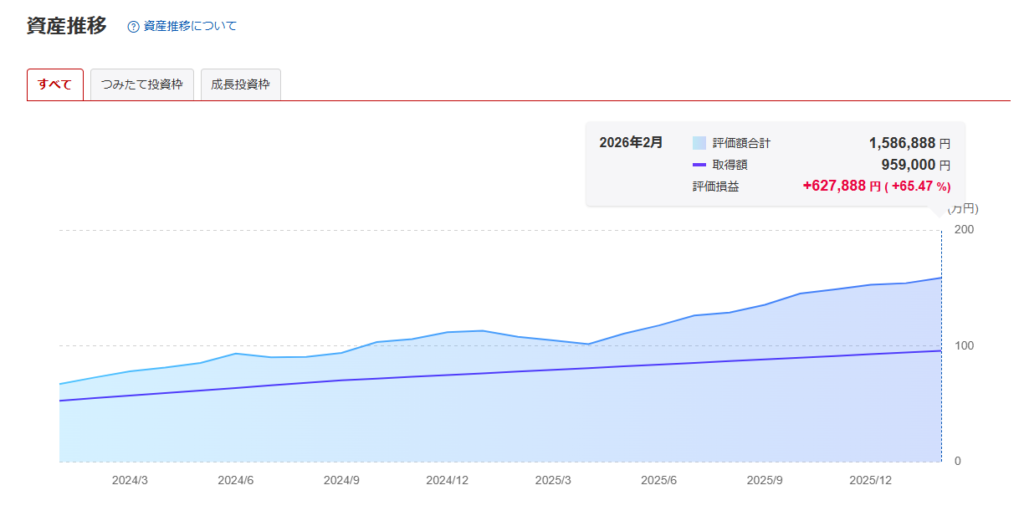Click the 200 y-axis gridline label

tap(964, 230)
